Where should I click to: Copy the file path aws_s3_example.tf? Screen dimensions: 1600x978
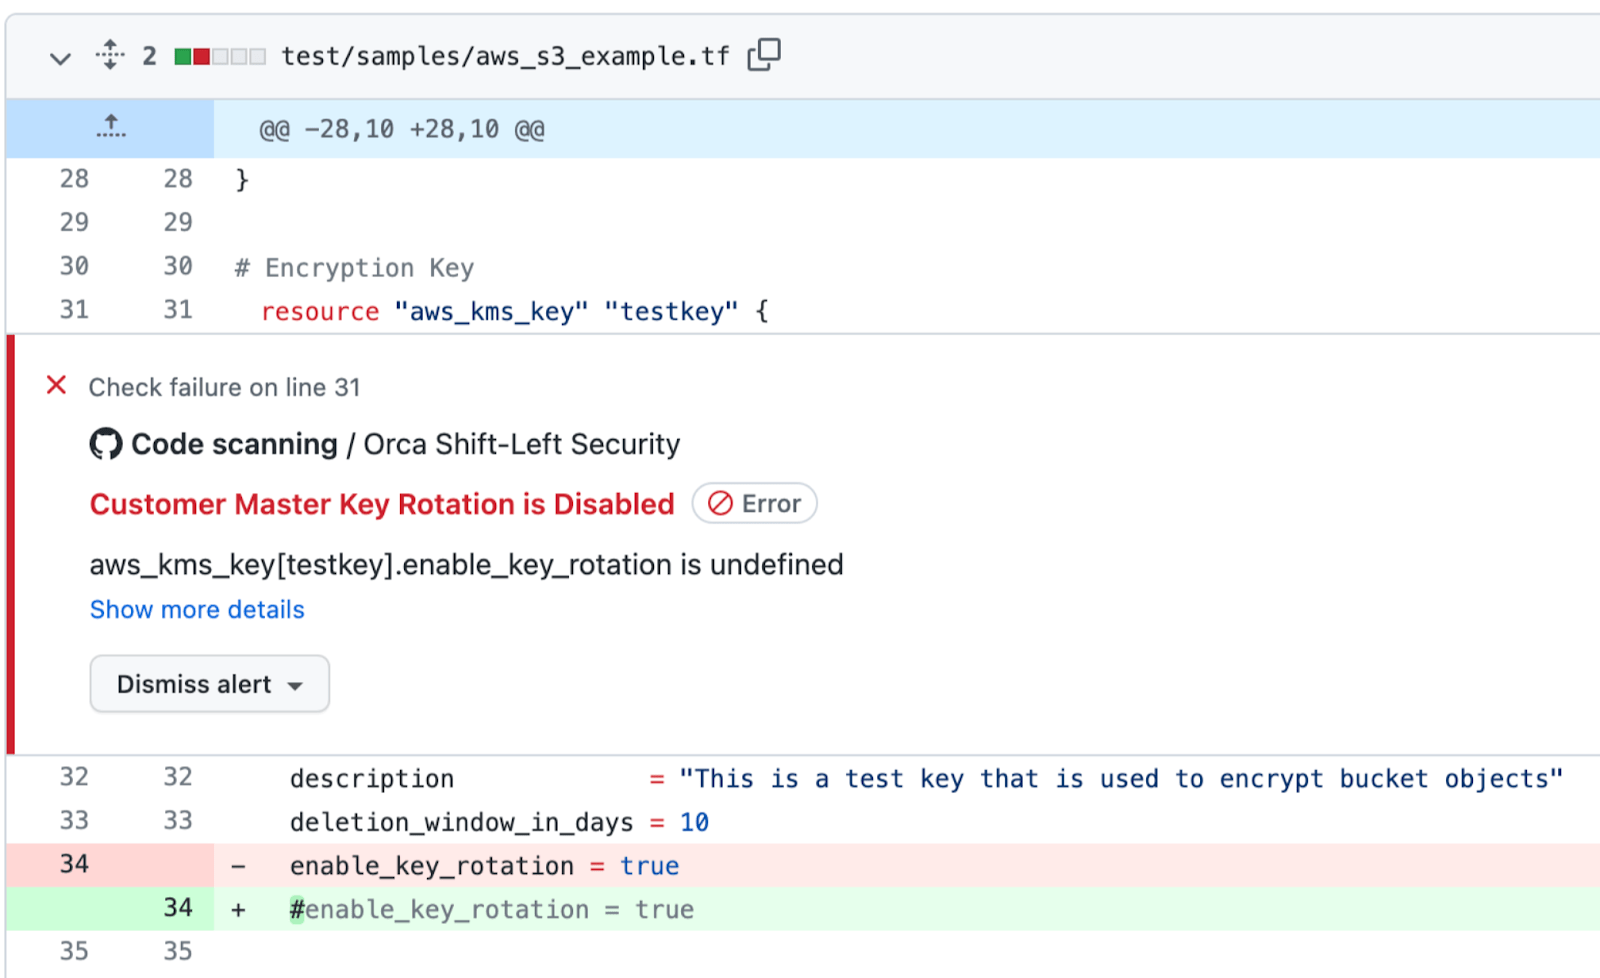[764, 55]
